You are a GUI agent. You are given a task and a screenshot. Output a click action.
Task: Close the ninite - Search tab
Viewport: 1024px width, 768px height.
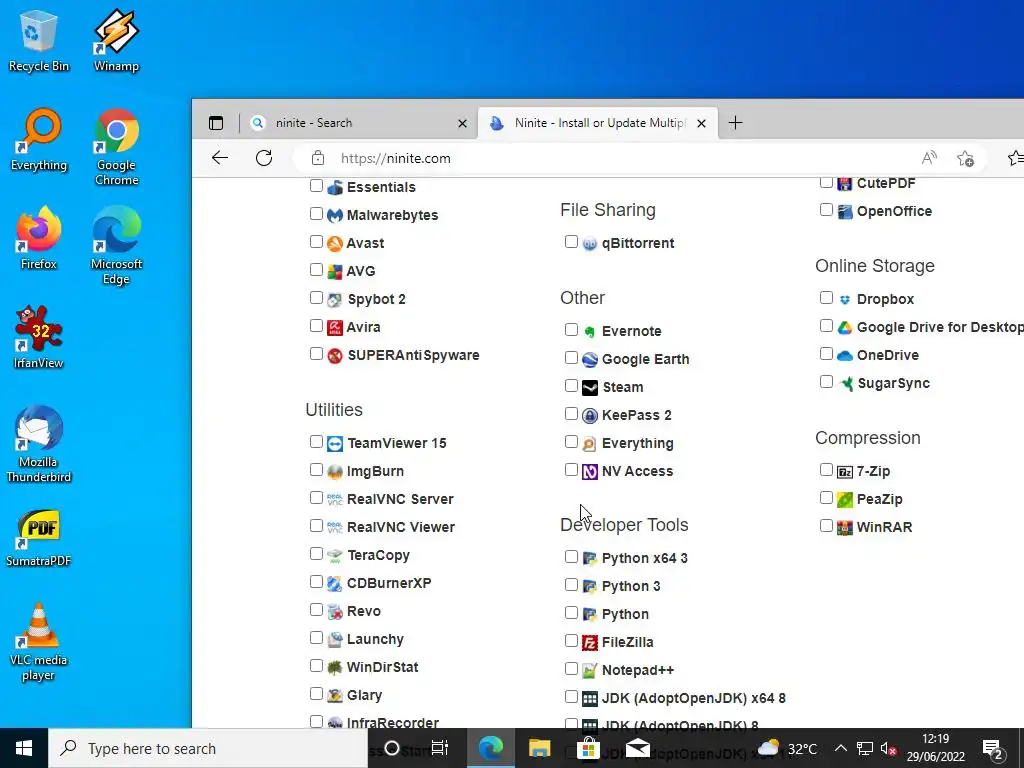tap(462, 123)
